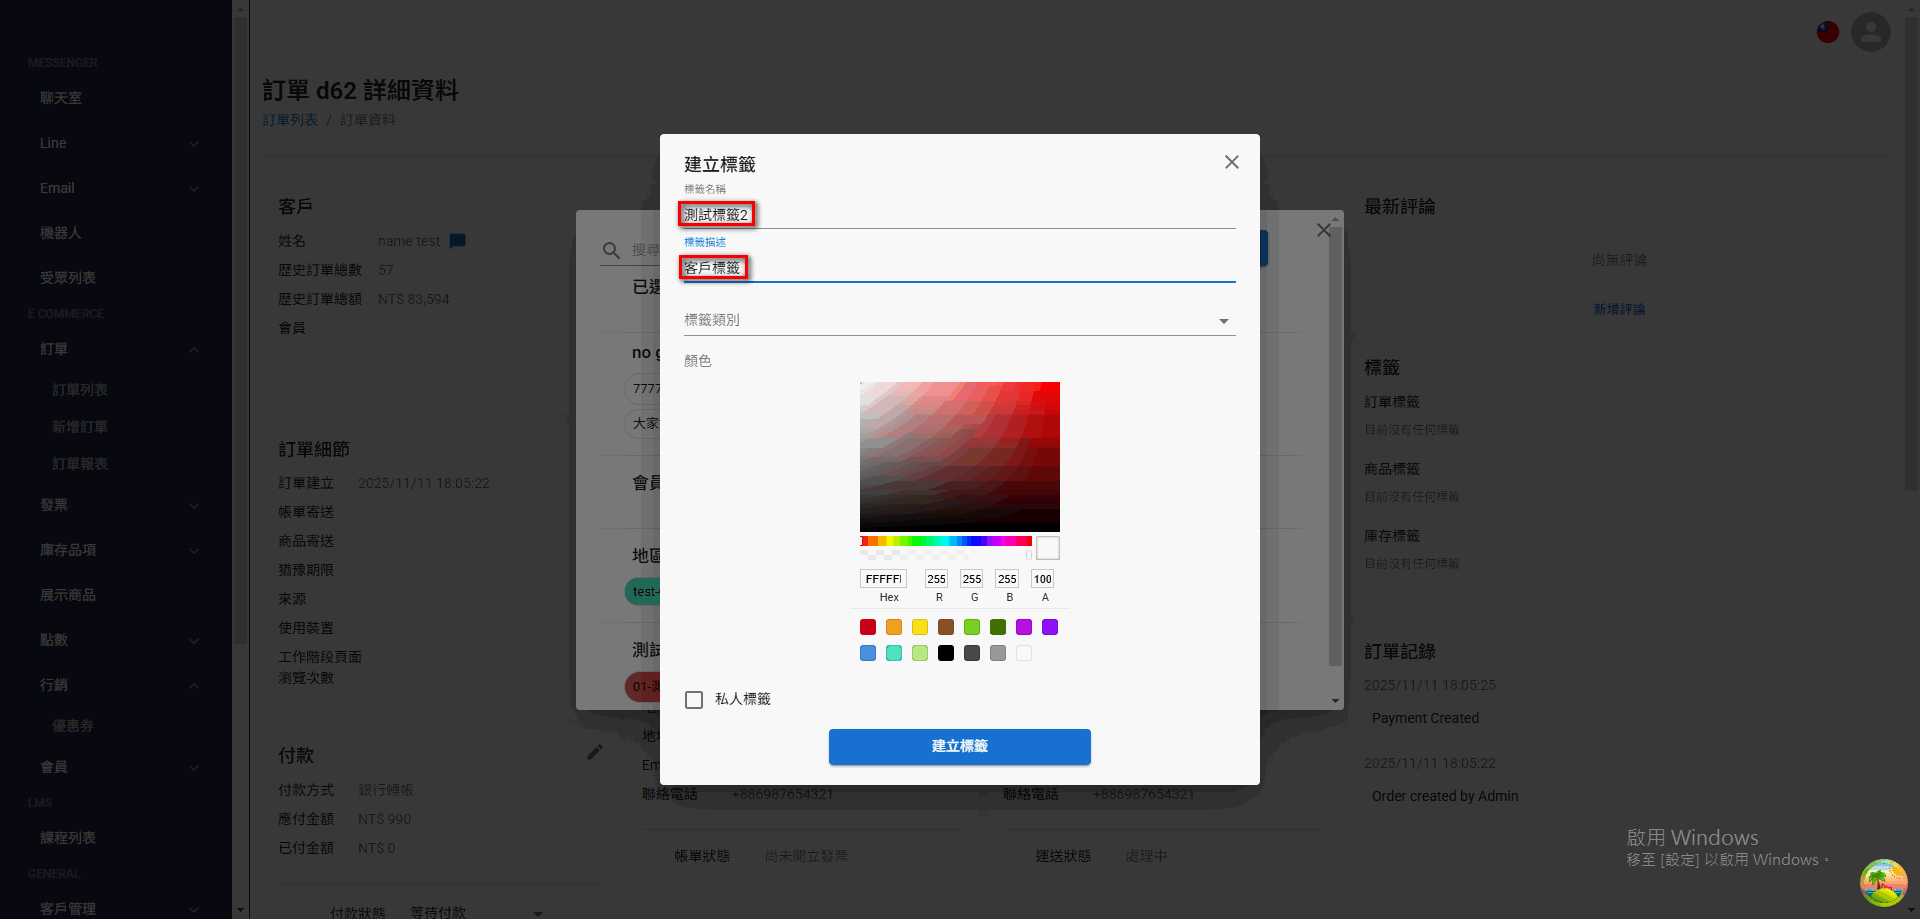The height and width of the screenshot is (919, 1920).
Task: Click the 新增評論 link
Action: pos(1619,310)
